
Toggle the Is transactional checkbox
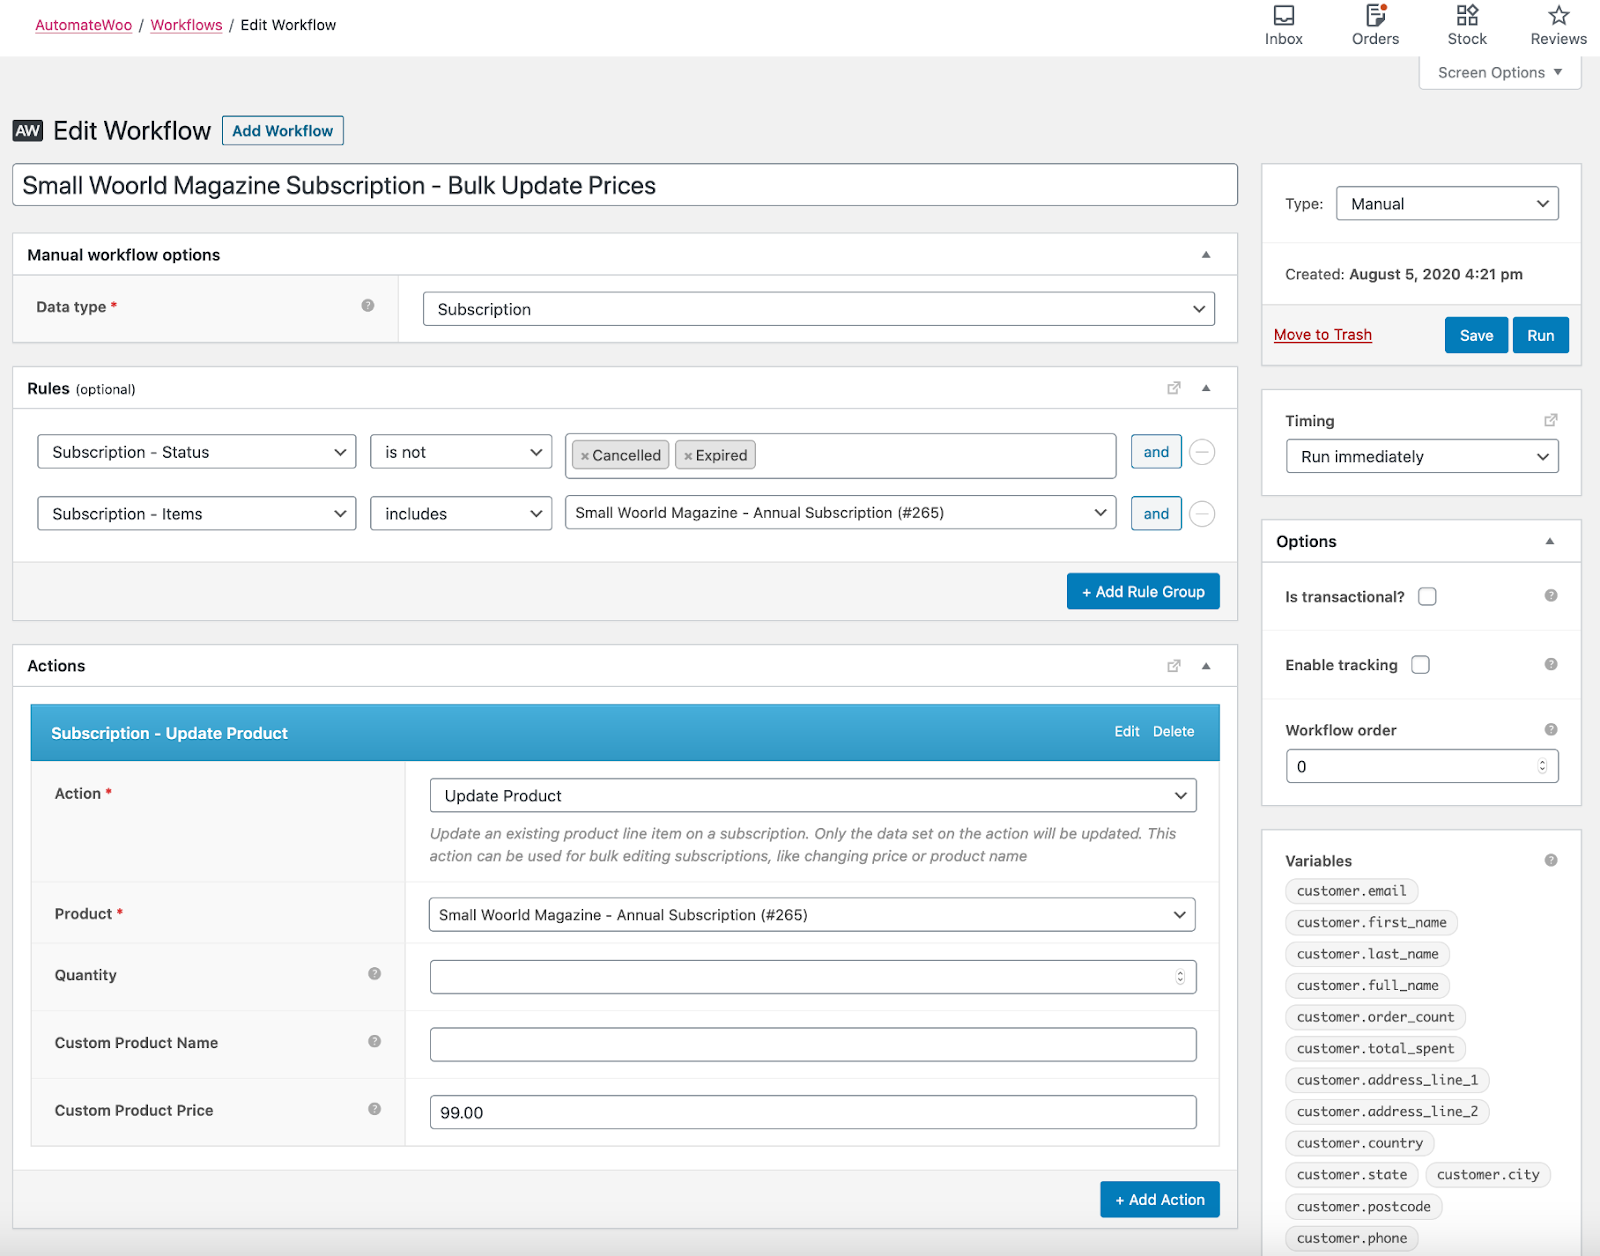[1427, 597]
